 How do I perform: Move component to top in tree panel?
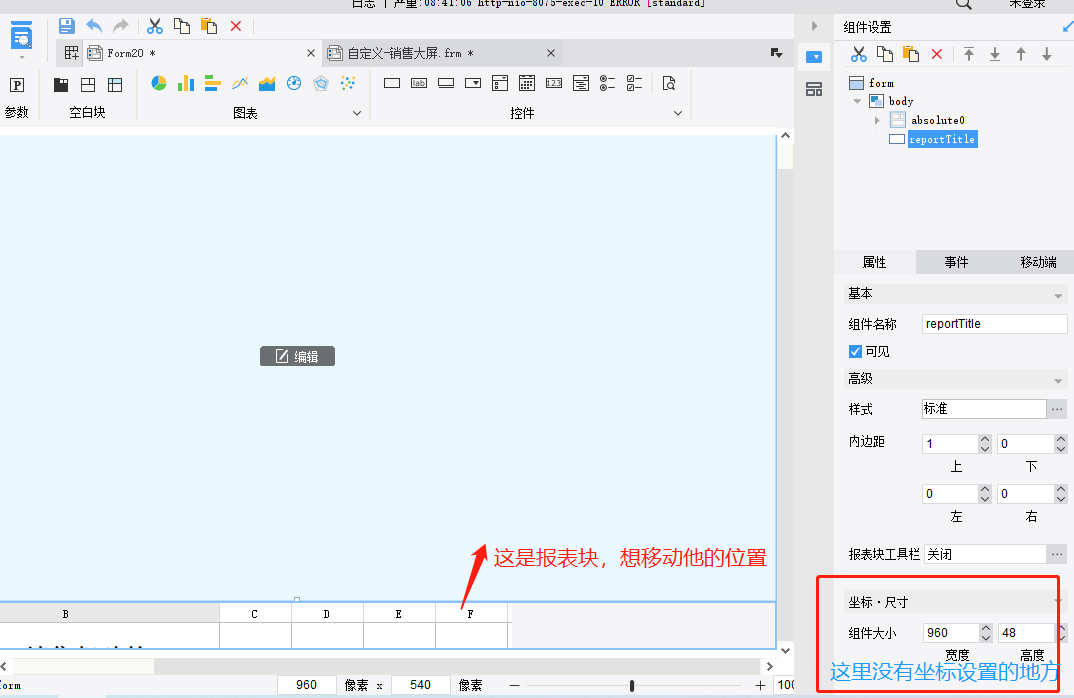pos(969,54)
